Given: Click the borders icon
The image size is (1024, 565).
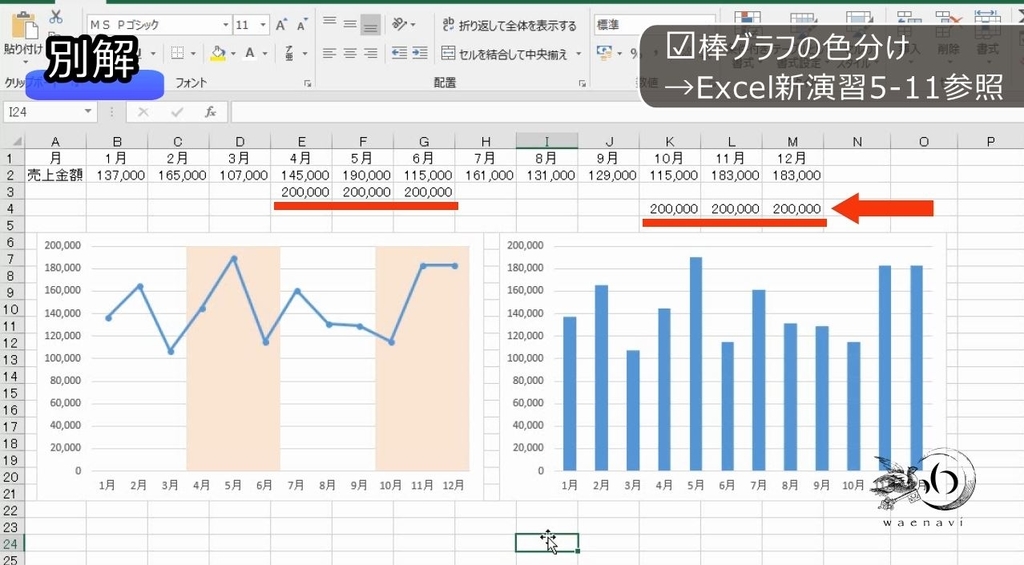Looking at the screenshot, I should click(x=177, y=53).
